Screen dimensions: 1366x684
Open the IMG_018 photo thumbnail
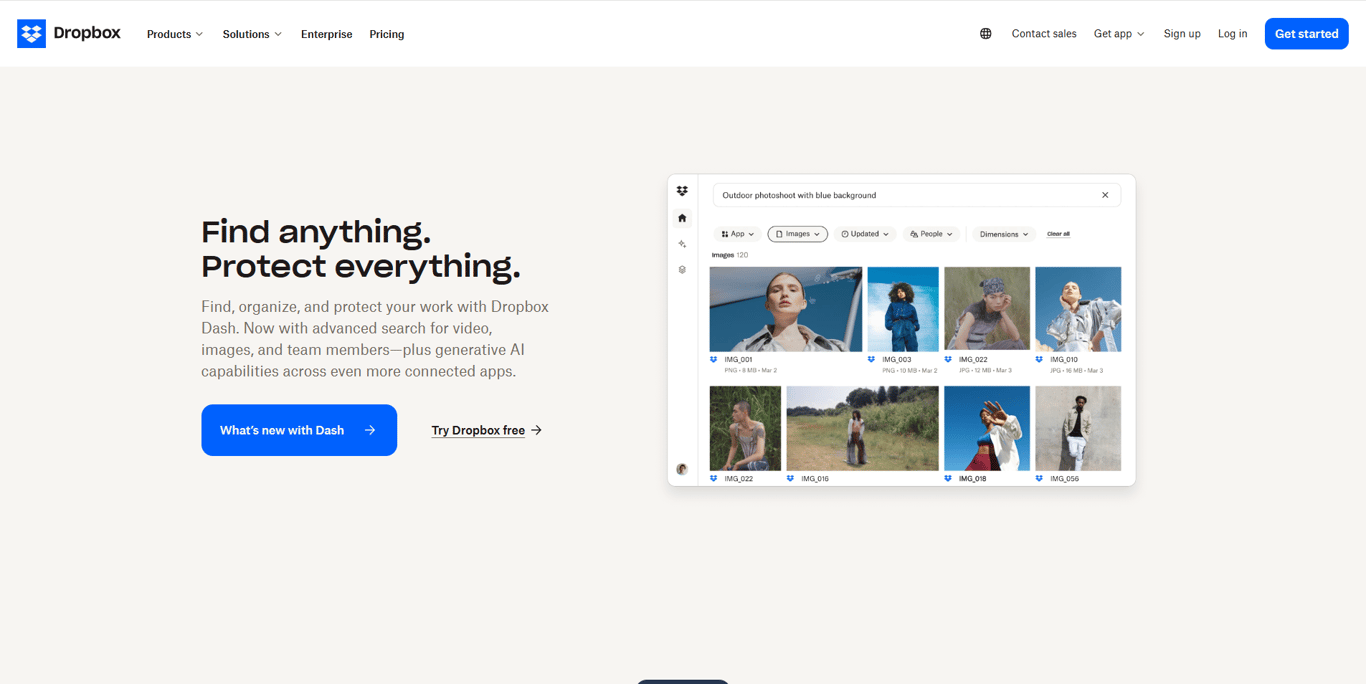987,428
